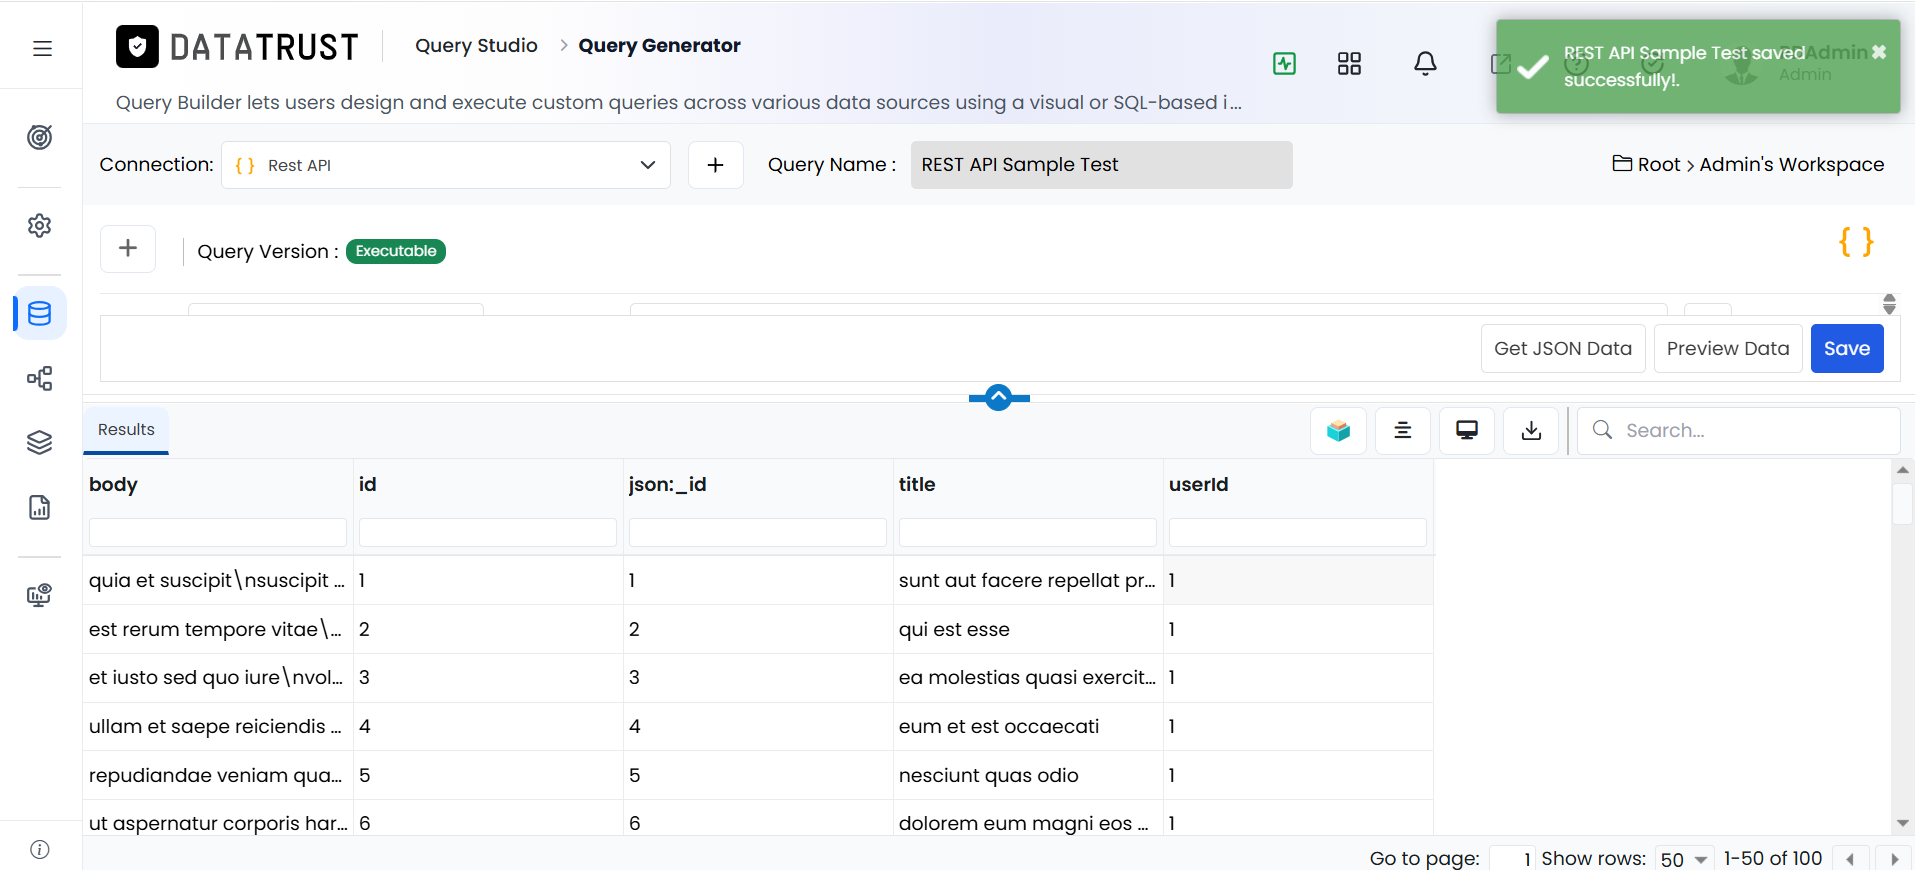The height and width of the screenshot is (870, 1915).
Task: Download the results data
Action: pos(1531,431)
